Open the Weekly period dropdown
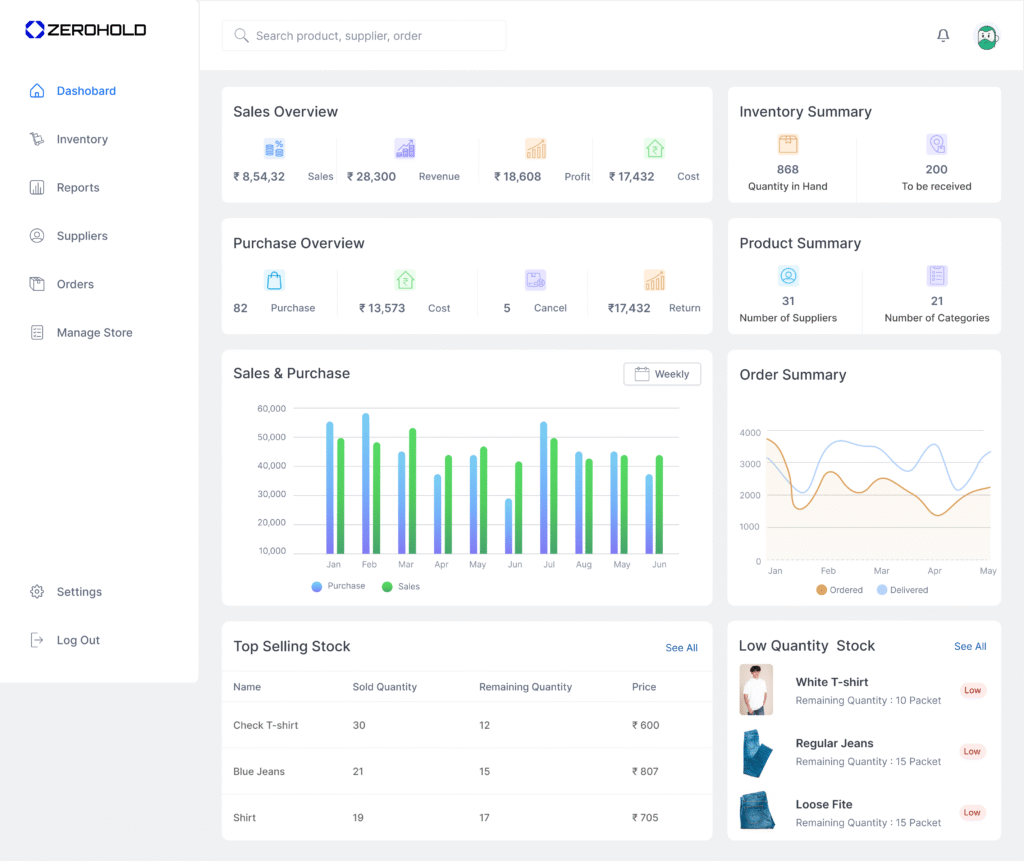This screenshot has height=861, width=1024. coord(662,374)
